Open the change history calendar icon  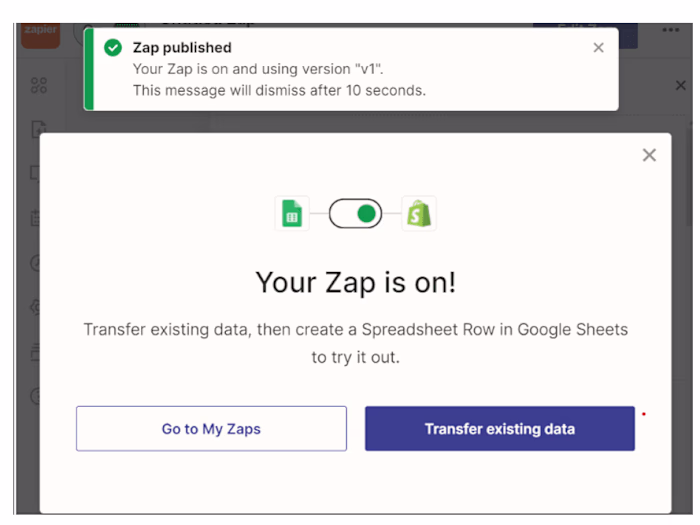click(39, 218)
